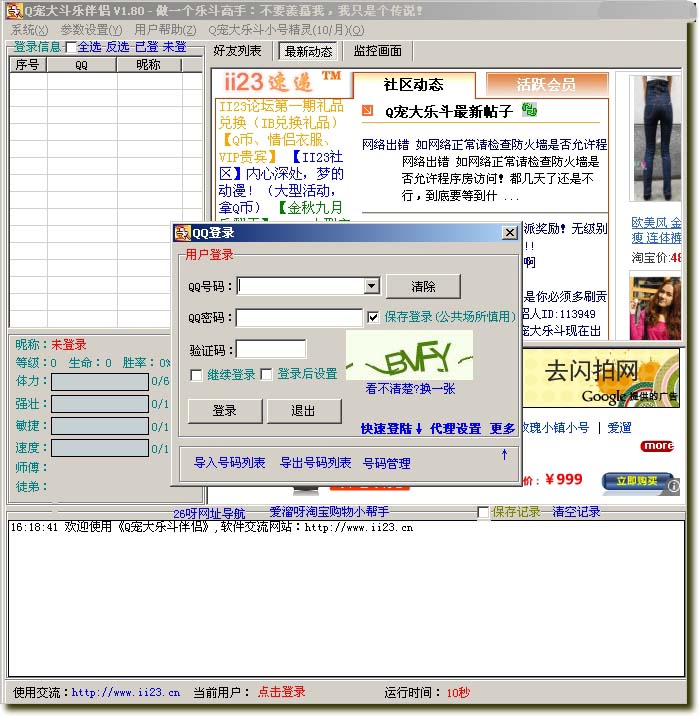Screen dimensions: 699x716
Task: Open the QQ号码 dropdown list
Action: [371, 286]
